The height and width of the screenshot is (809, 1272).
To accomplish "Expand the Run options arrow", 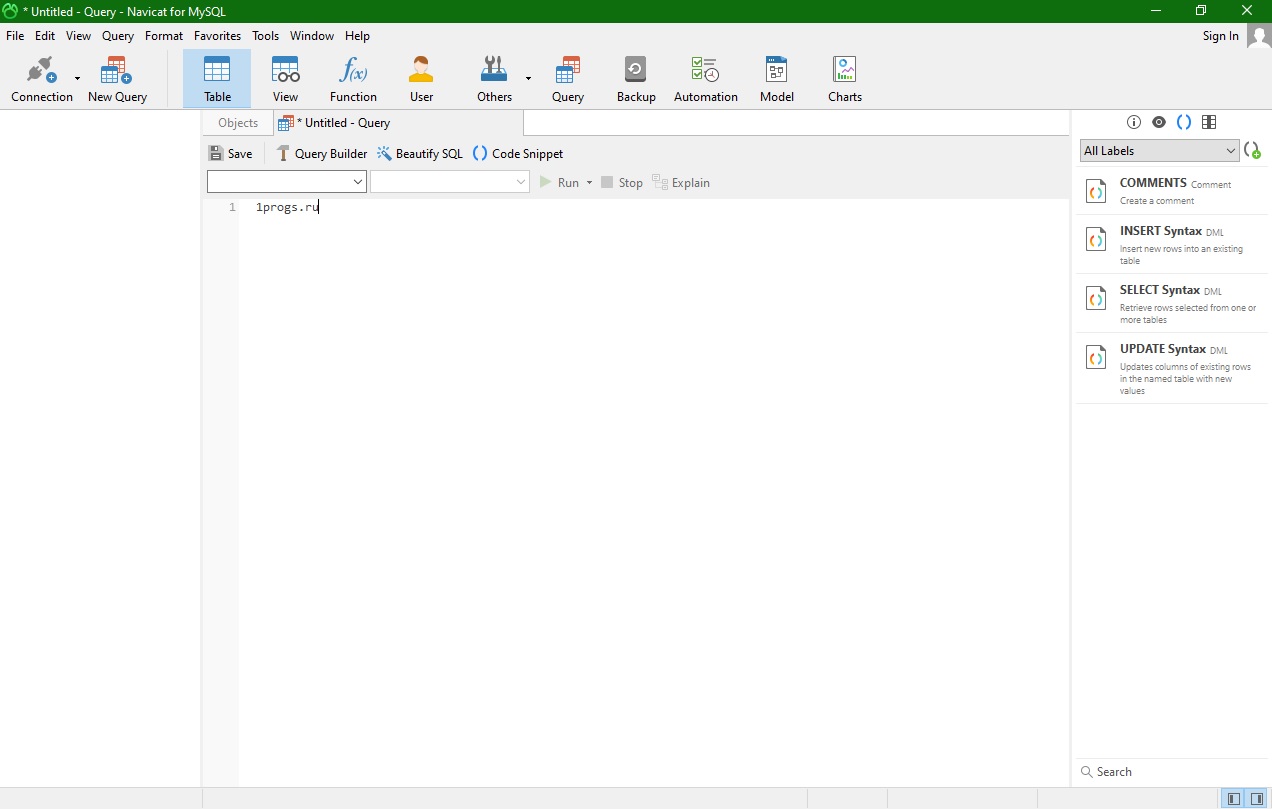I will 589,182.
